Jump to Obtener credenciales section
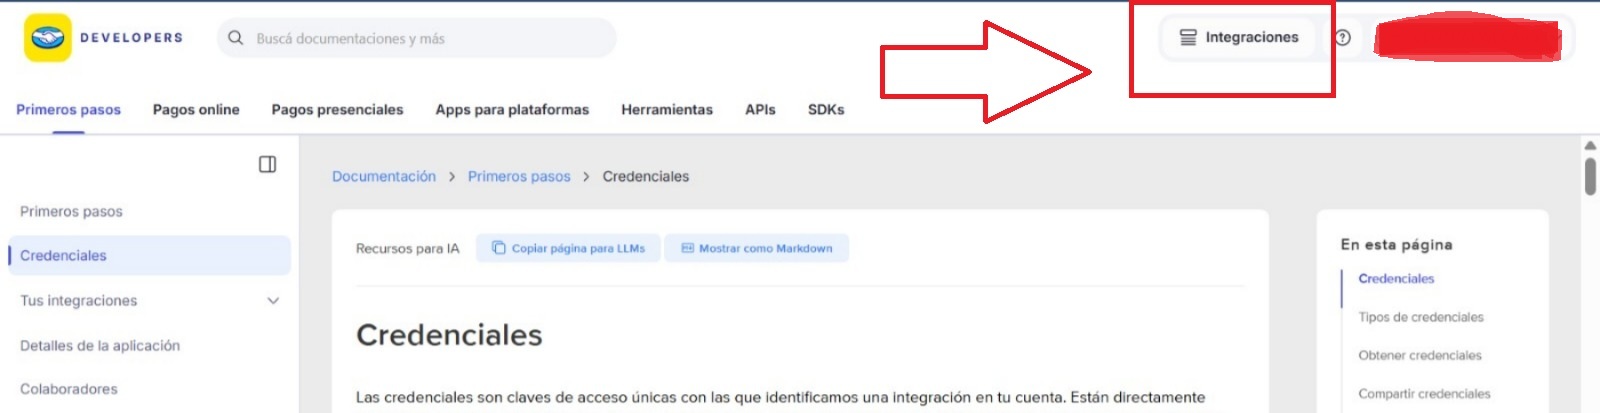1600x413 pixels. pyautogui.click(x=1420, y=355)
